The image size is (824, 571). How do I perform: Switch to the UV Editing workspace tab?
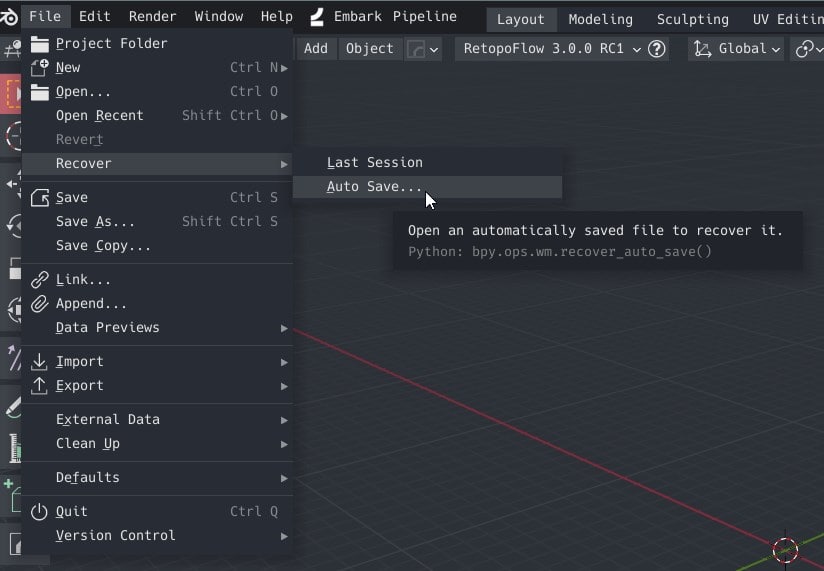787,19
